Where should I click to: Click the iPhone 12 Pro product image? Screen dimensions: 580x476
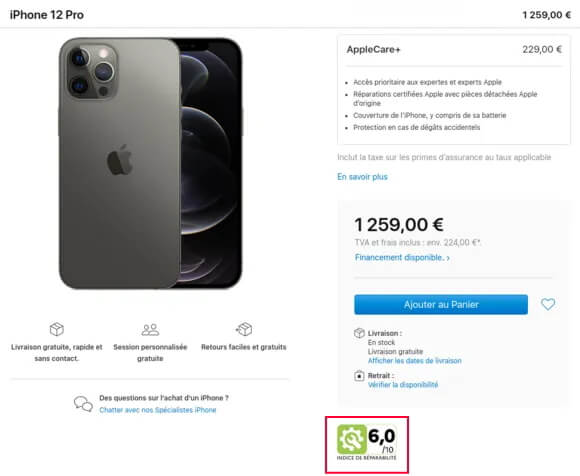(x=150, y=163)
